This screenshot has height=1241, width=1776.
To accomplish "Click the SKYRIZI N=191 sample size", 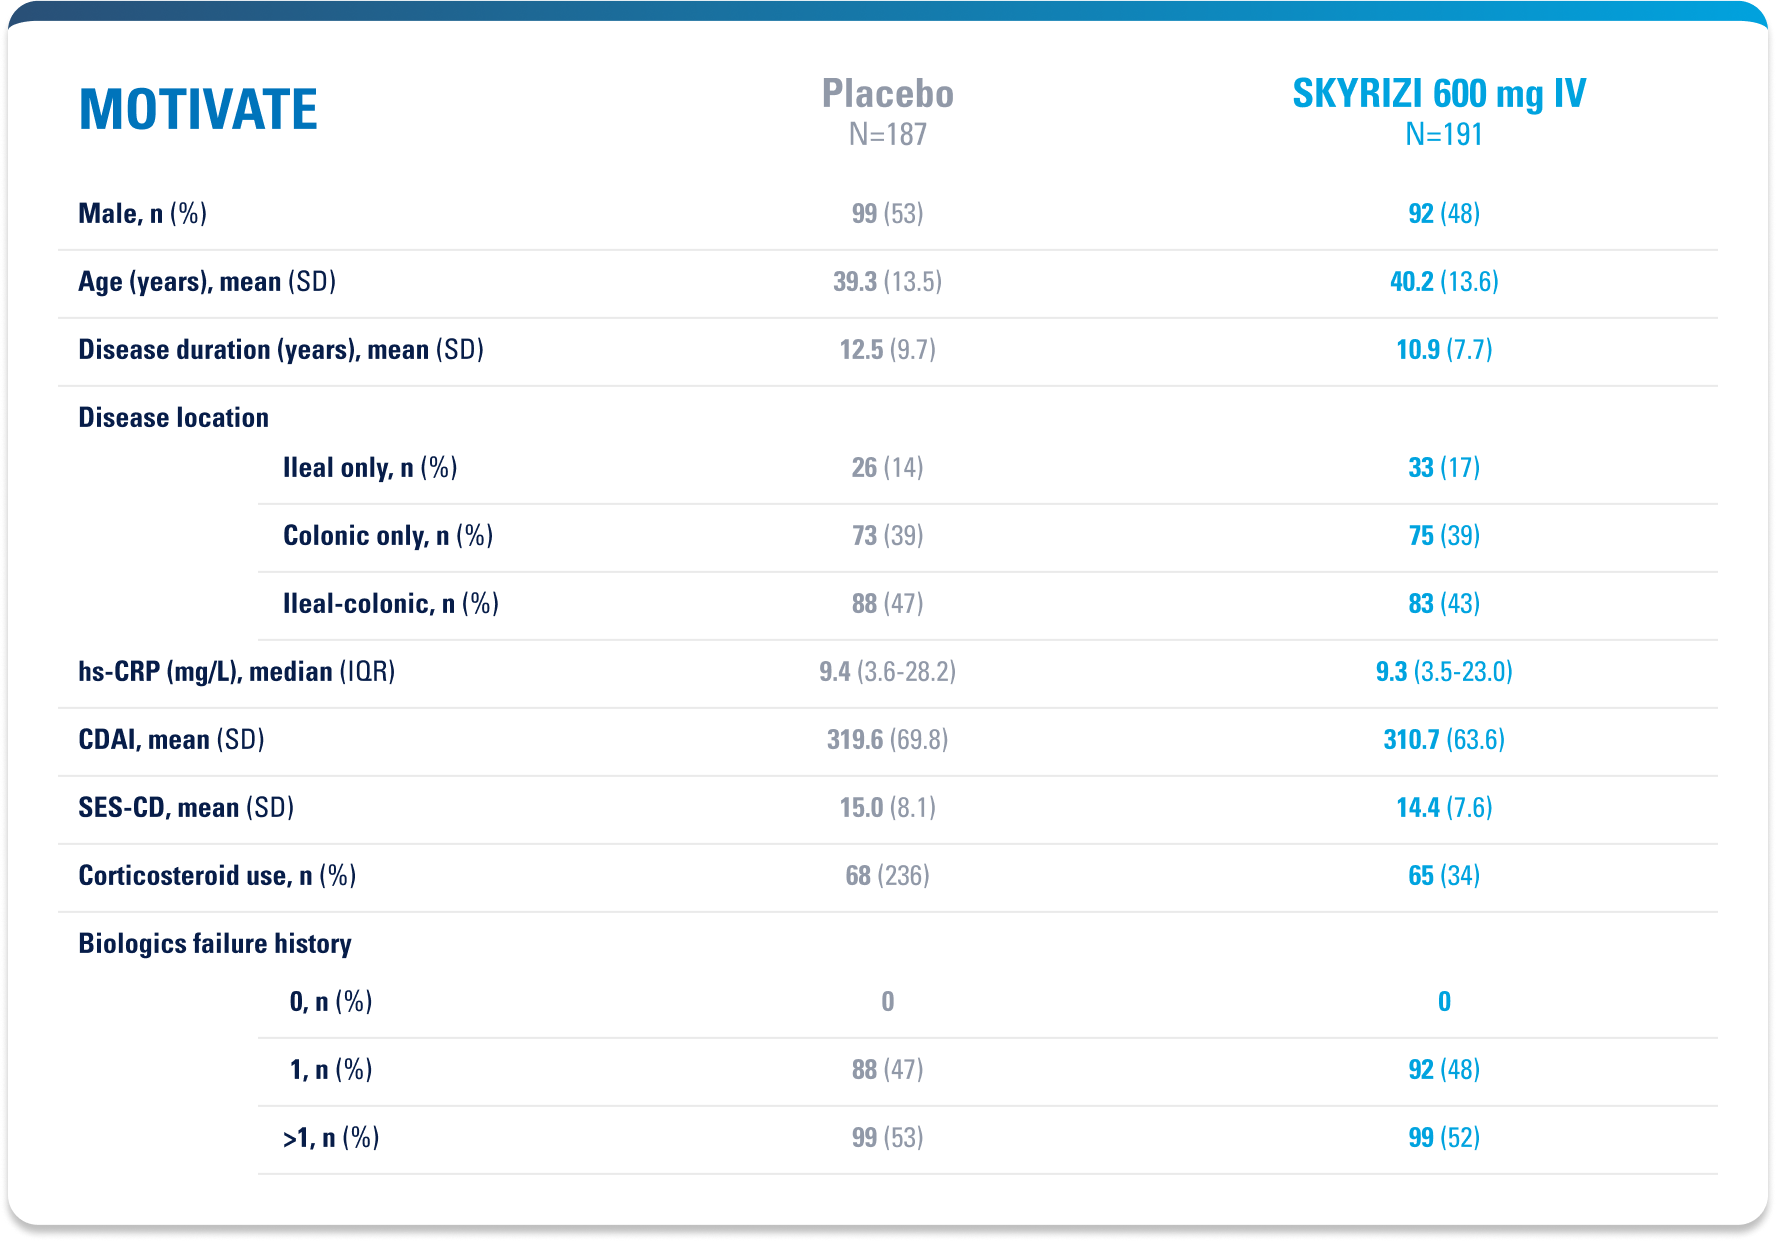I will click(x=1443, y=135).
